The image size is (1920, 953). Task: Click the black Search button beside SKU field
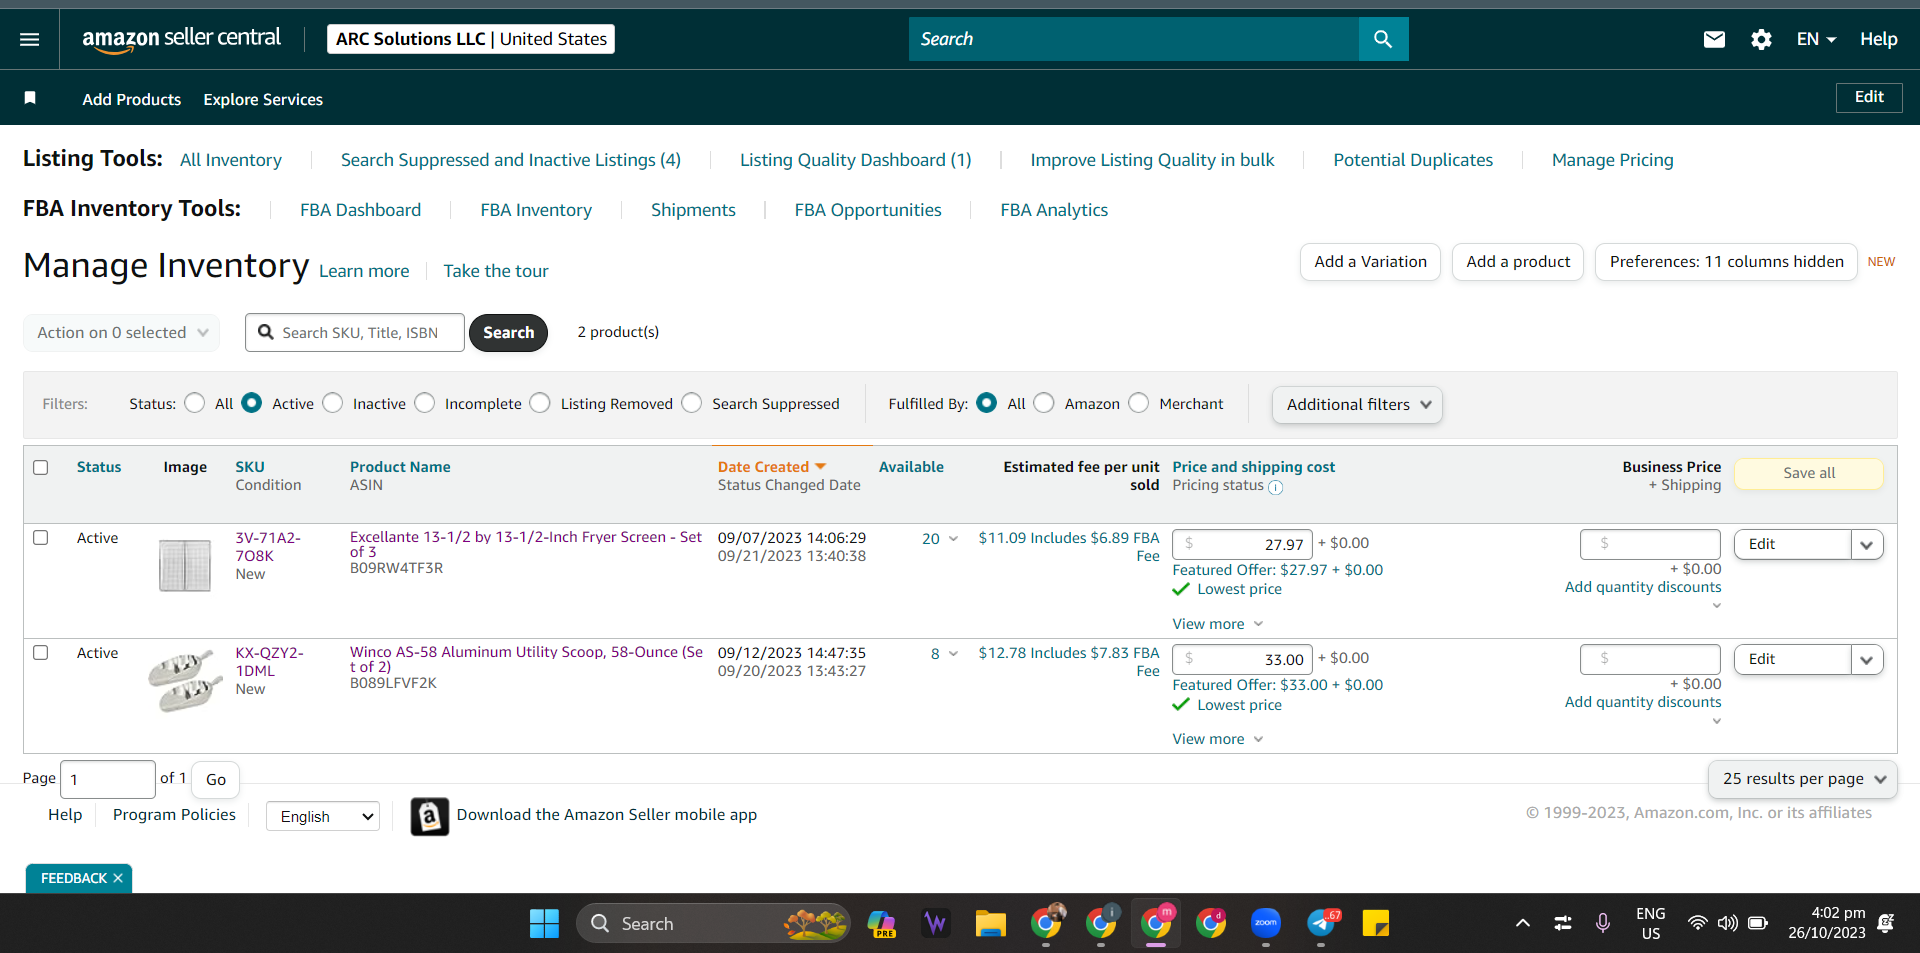point(508,332)
